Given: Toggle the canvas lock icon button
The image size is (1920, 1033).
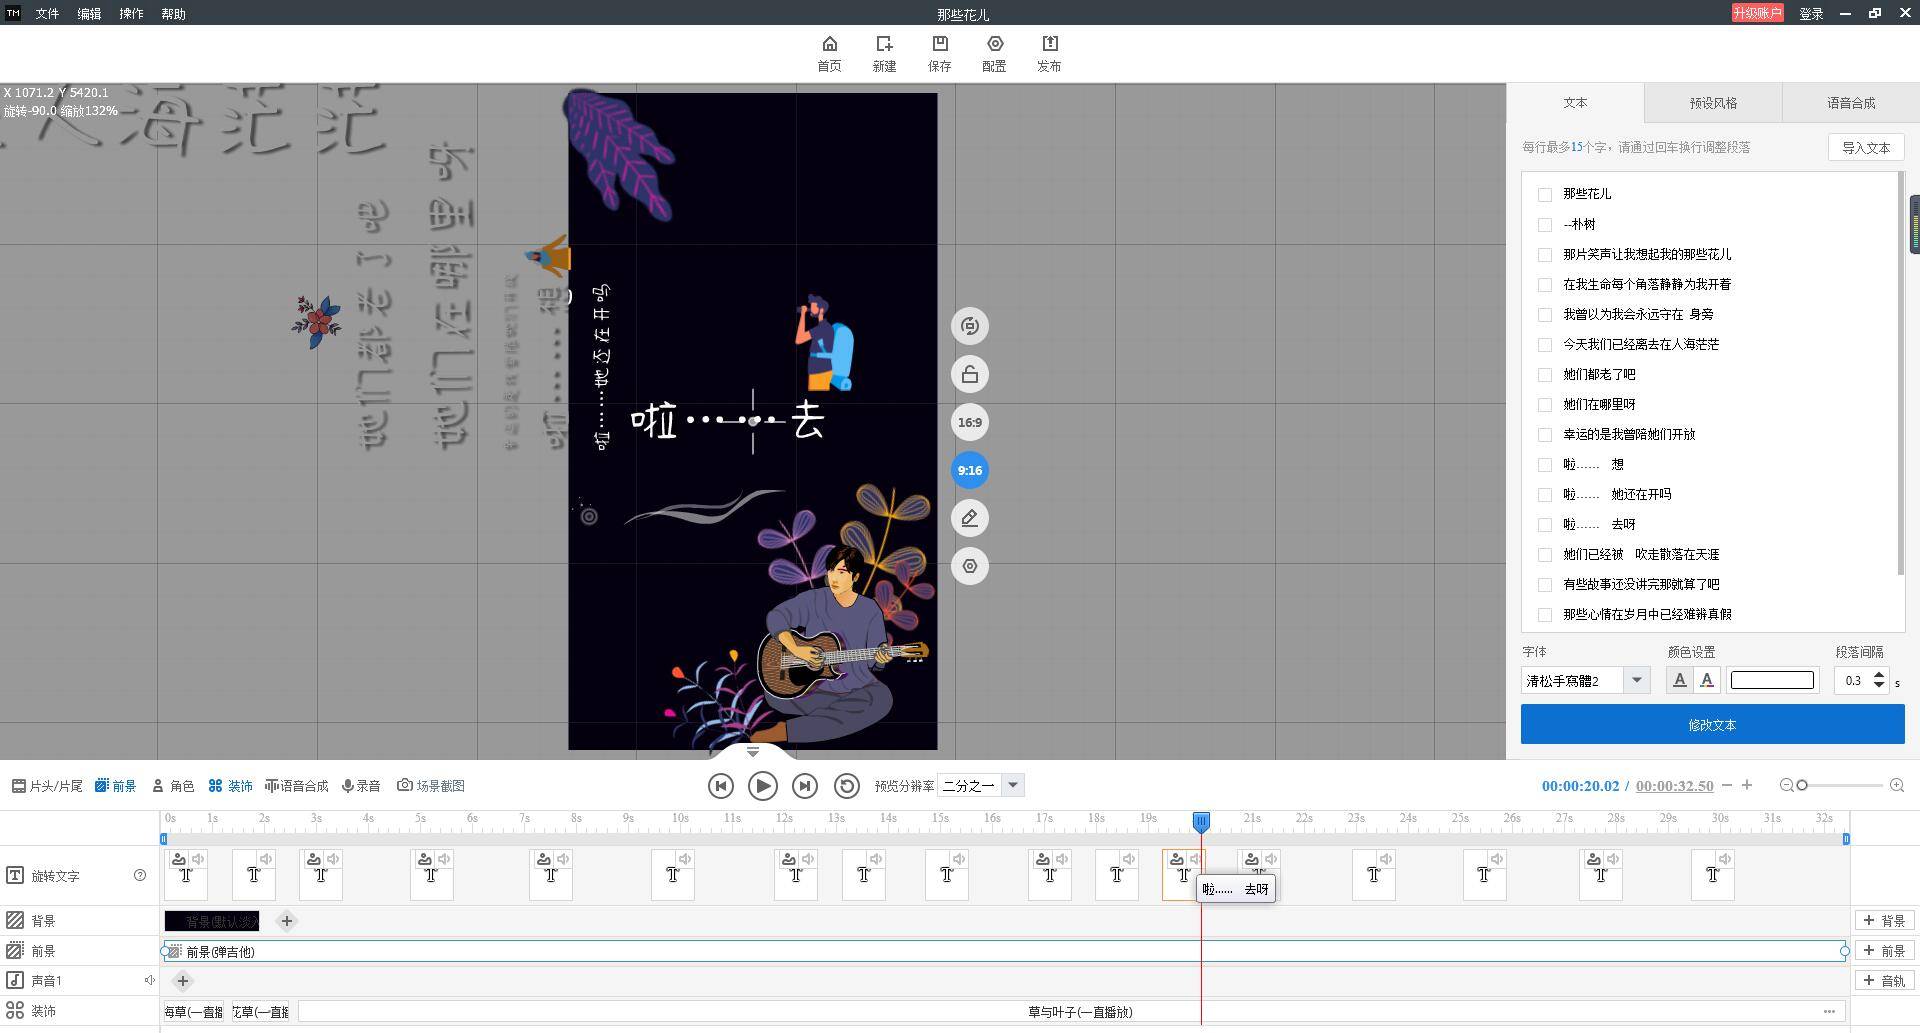Looking at the screenshot, I should [x=969, y=374].
